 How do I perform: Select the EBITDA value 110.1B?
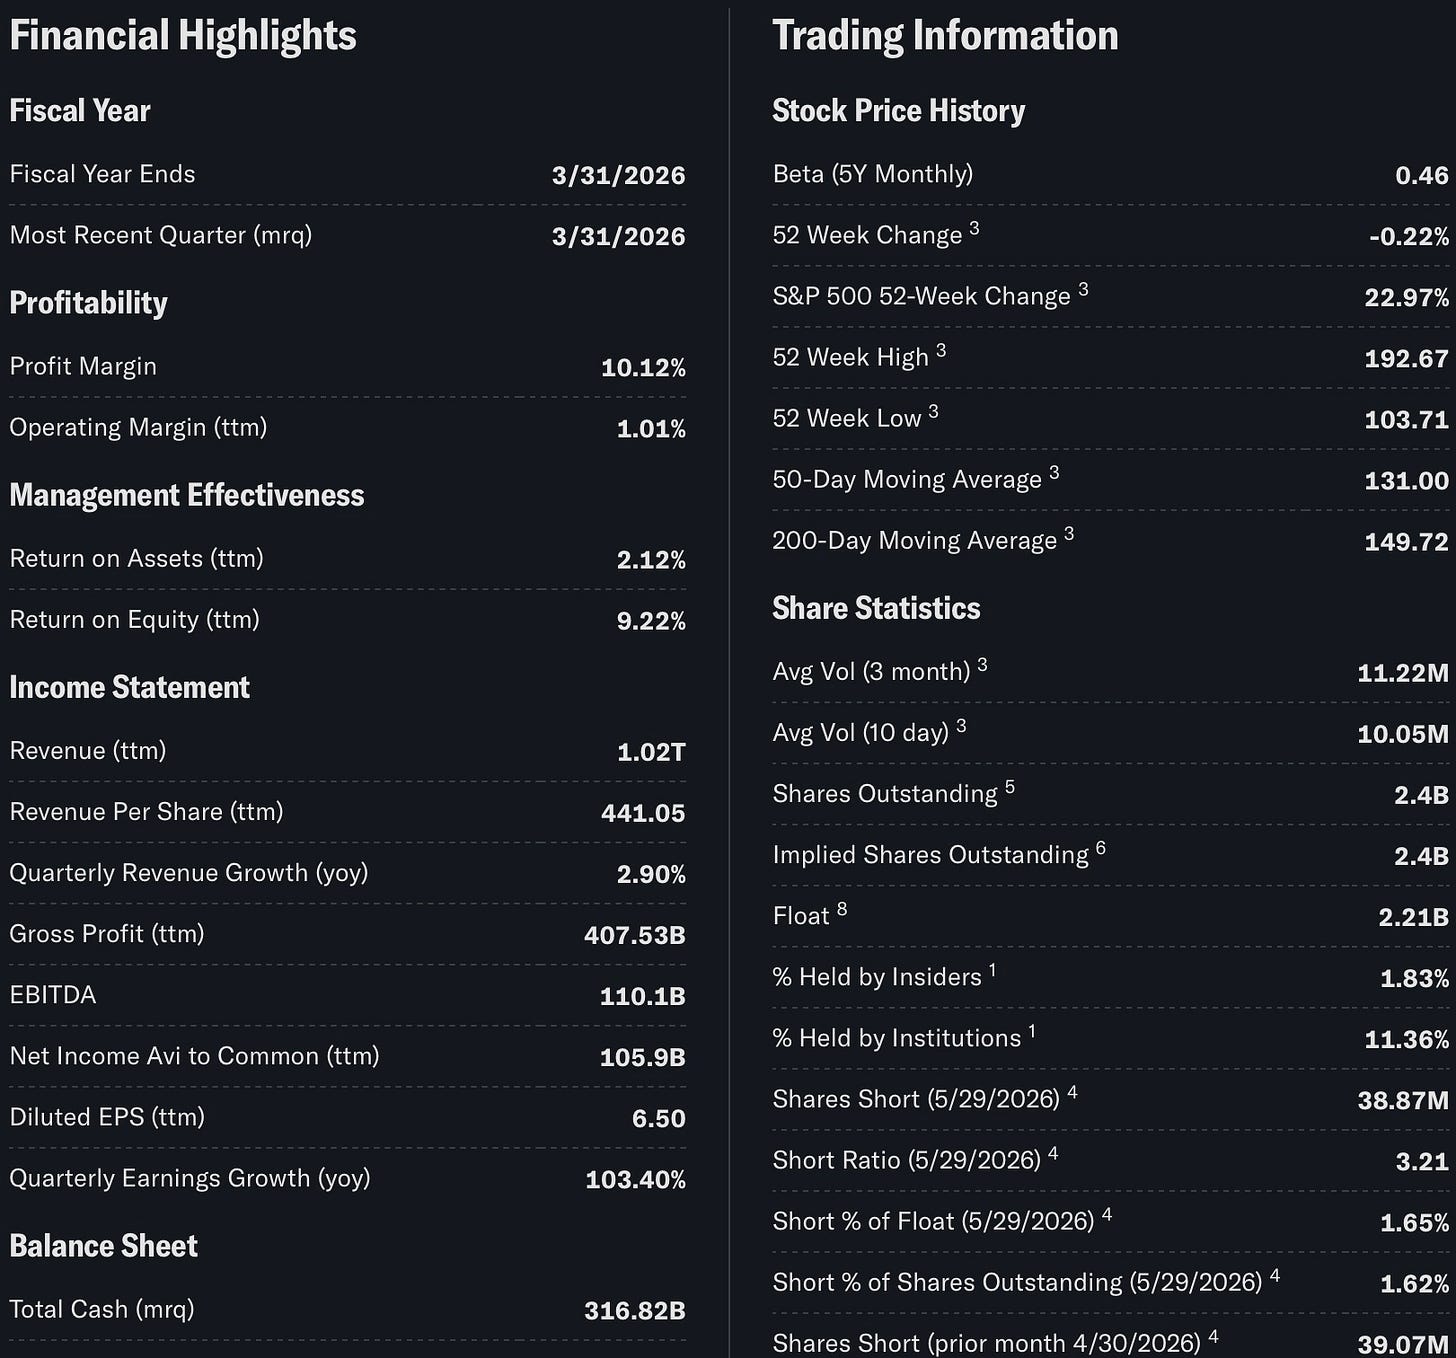point(642,996)
